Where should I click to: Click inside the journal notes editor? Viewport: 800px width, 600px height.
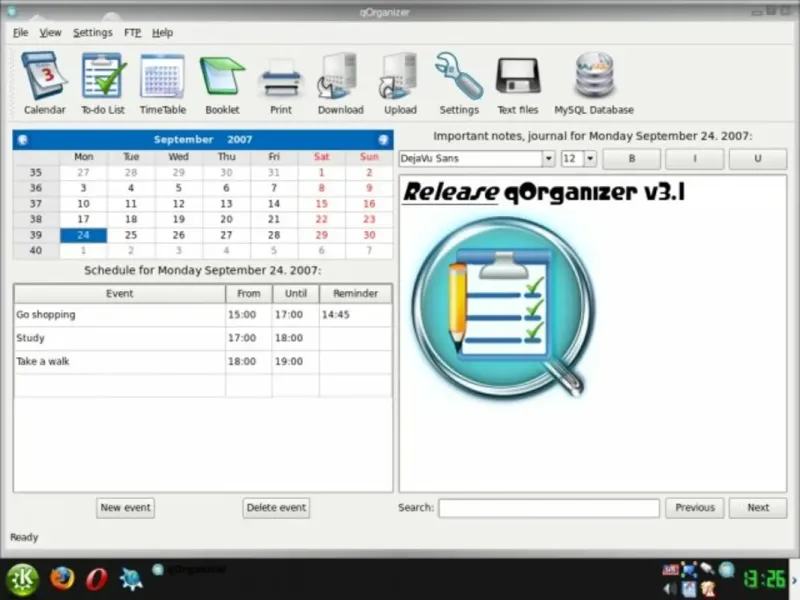(x=593, y=333)
